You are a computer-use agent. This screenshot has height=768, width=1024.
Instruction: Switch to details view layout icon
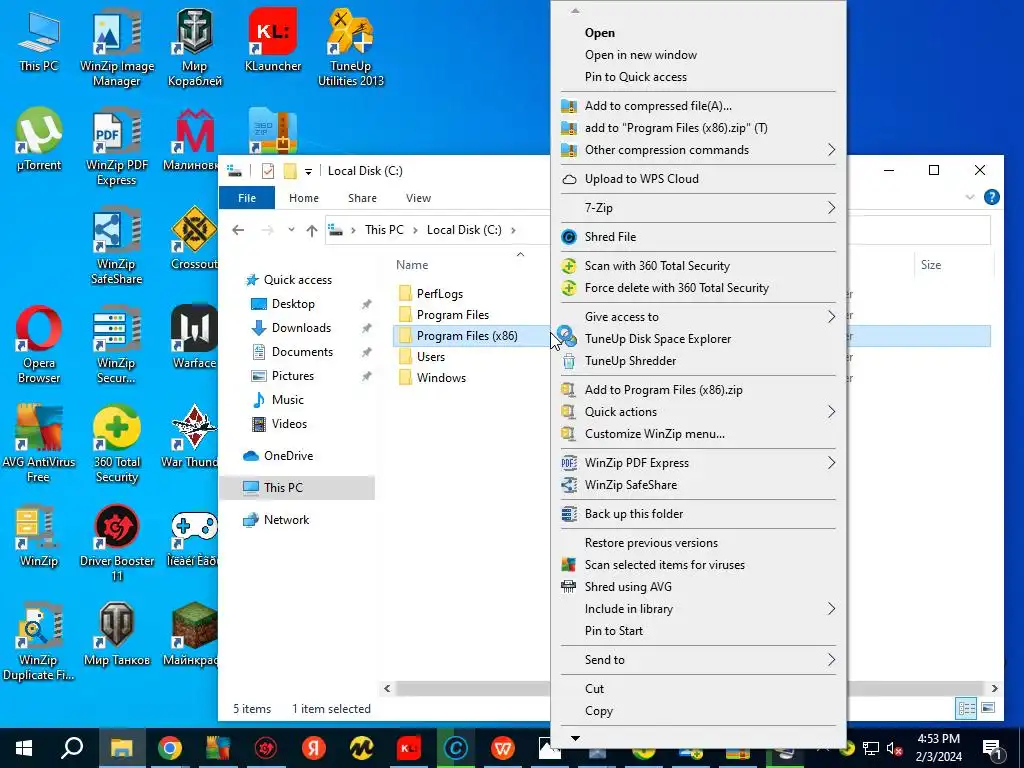click(x=967, y=708)
